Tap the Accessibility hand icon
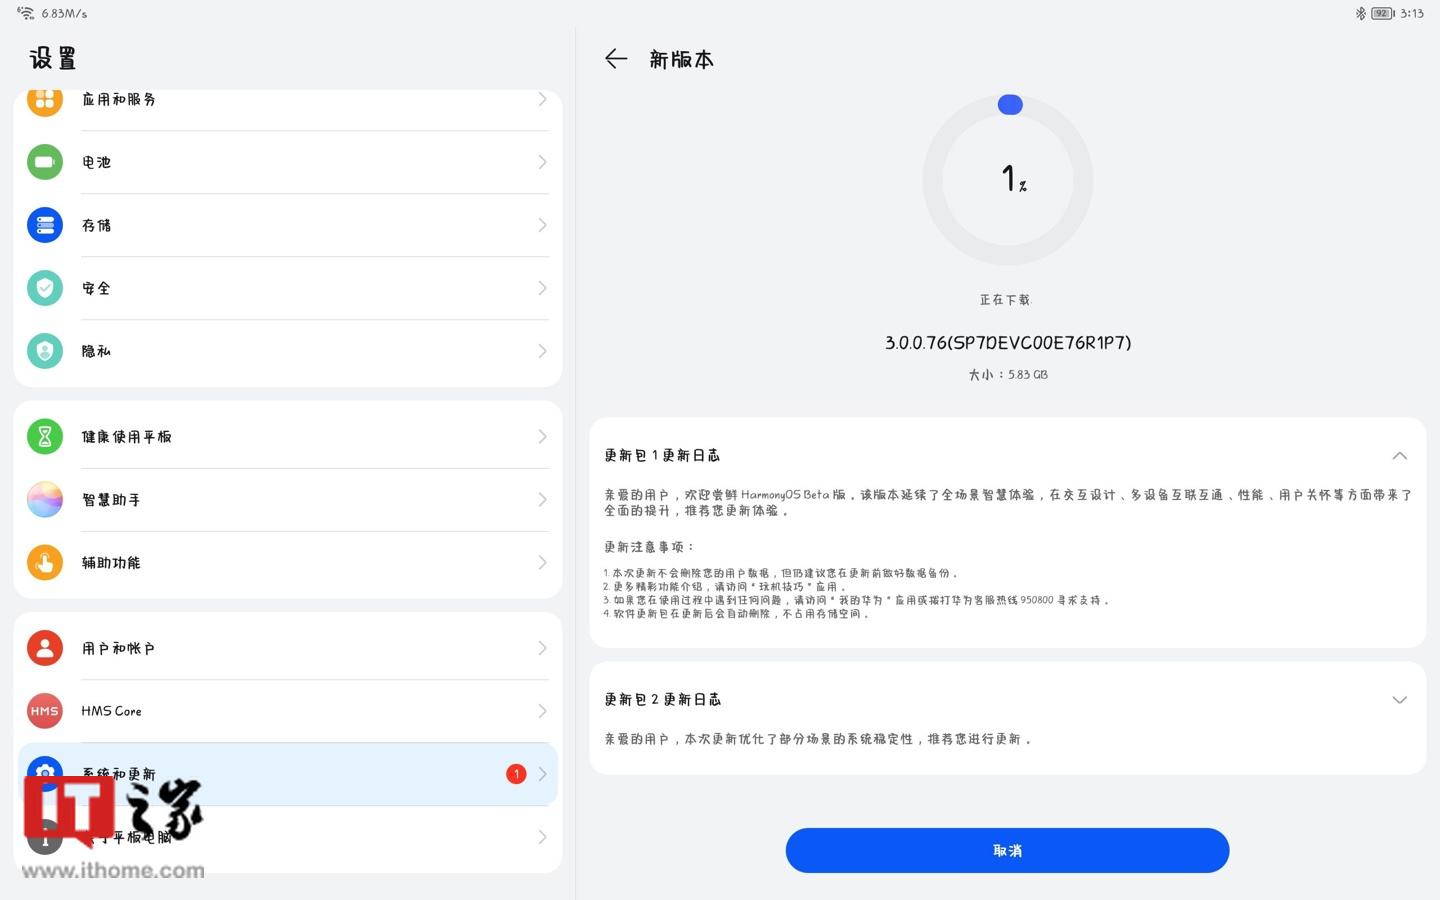Viewport: 1440px width, 900px height. tap(45, 563)
